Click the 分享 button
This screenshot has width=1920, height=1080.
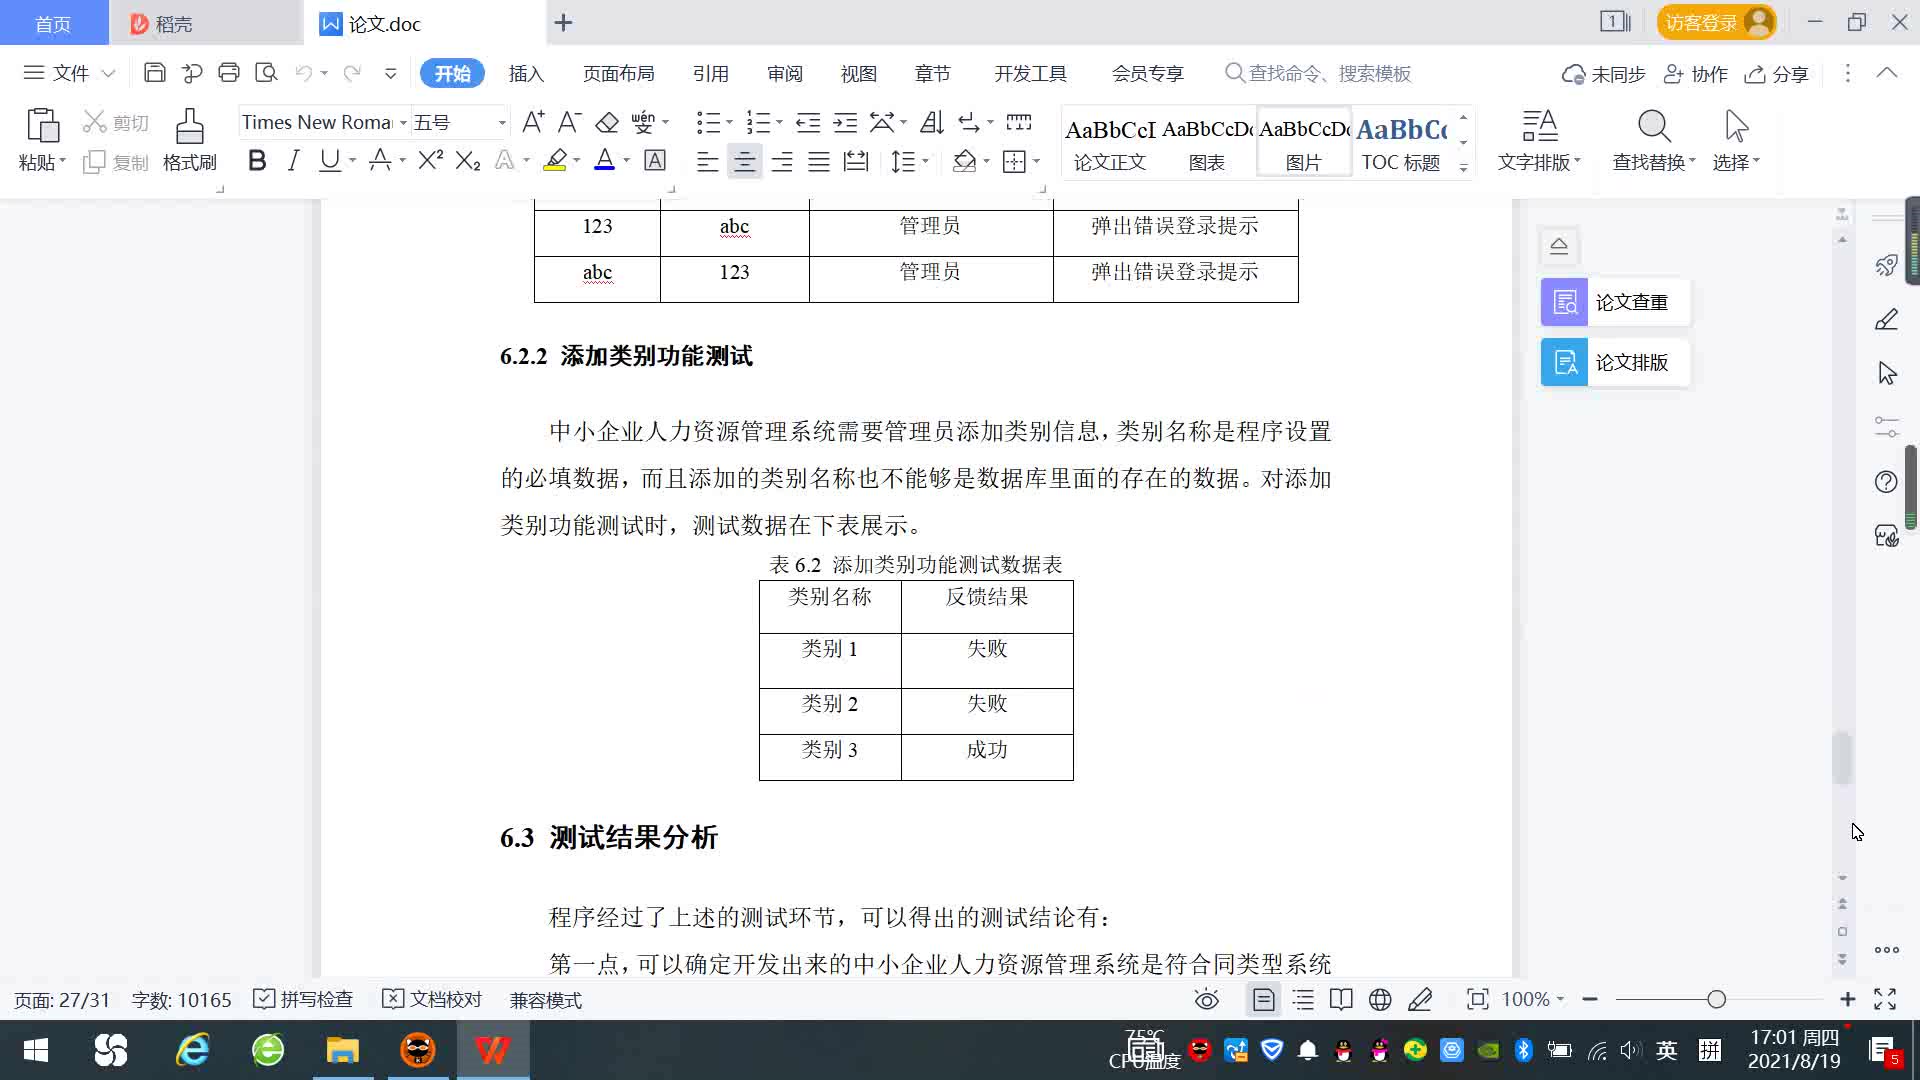[x=1777, y=74]
